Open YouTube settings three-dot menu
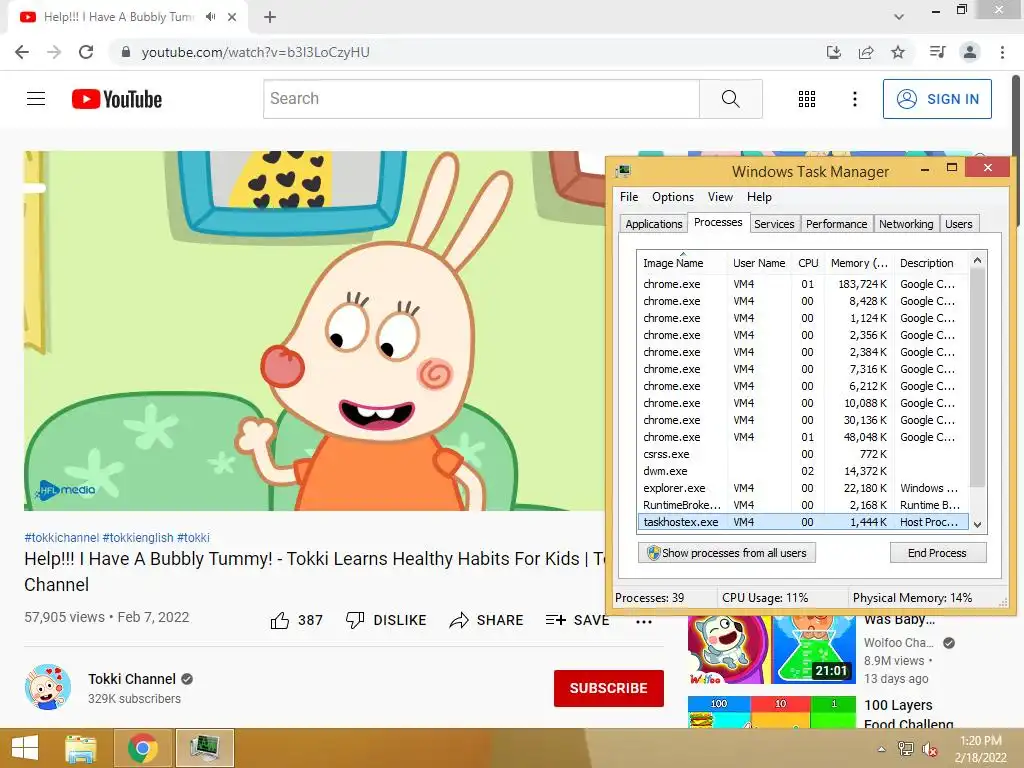 pos(854,99)
